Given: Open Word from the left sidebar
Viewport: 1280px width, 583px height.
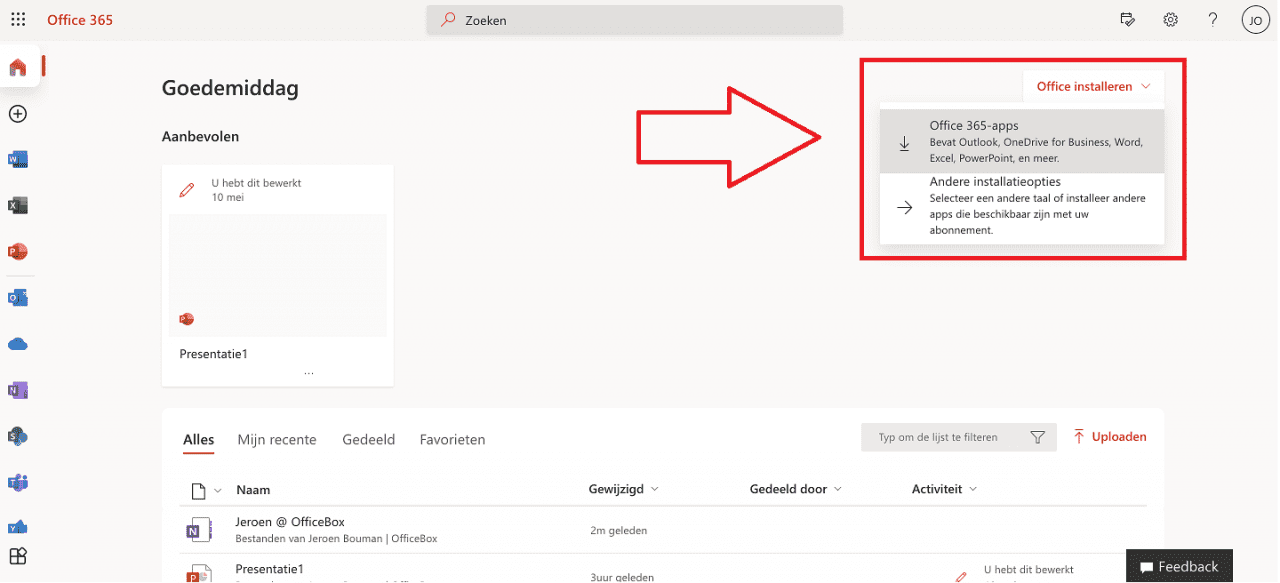Looking at the screenshot, I should [18, 160].
